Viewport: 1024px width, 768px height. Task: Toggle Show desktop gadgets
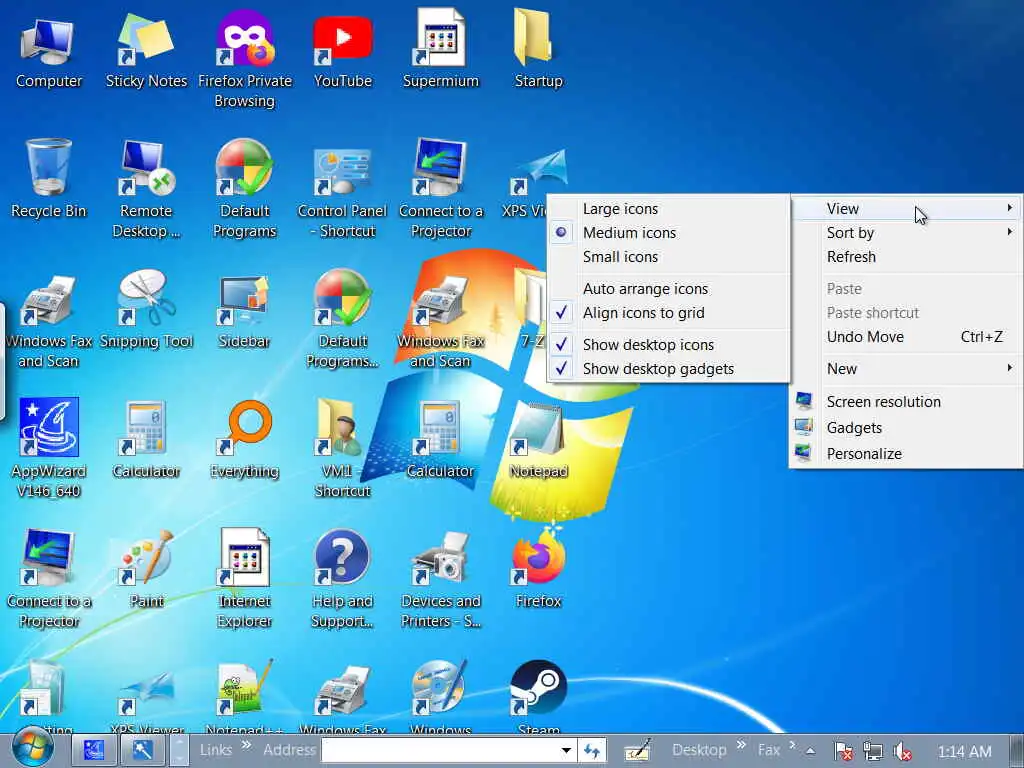tap(668, 369)
